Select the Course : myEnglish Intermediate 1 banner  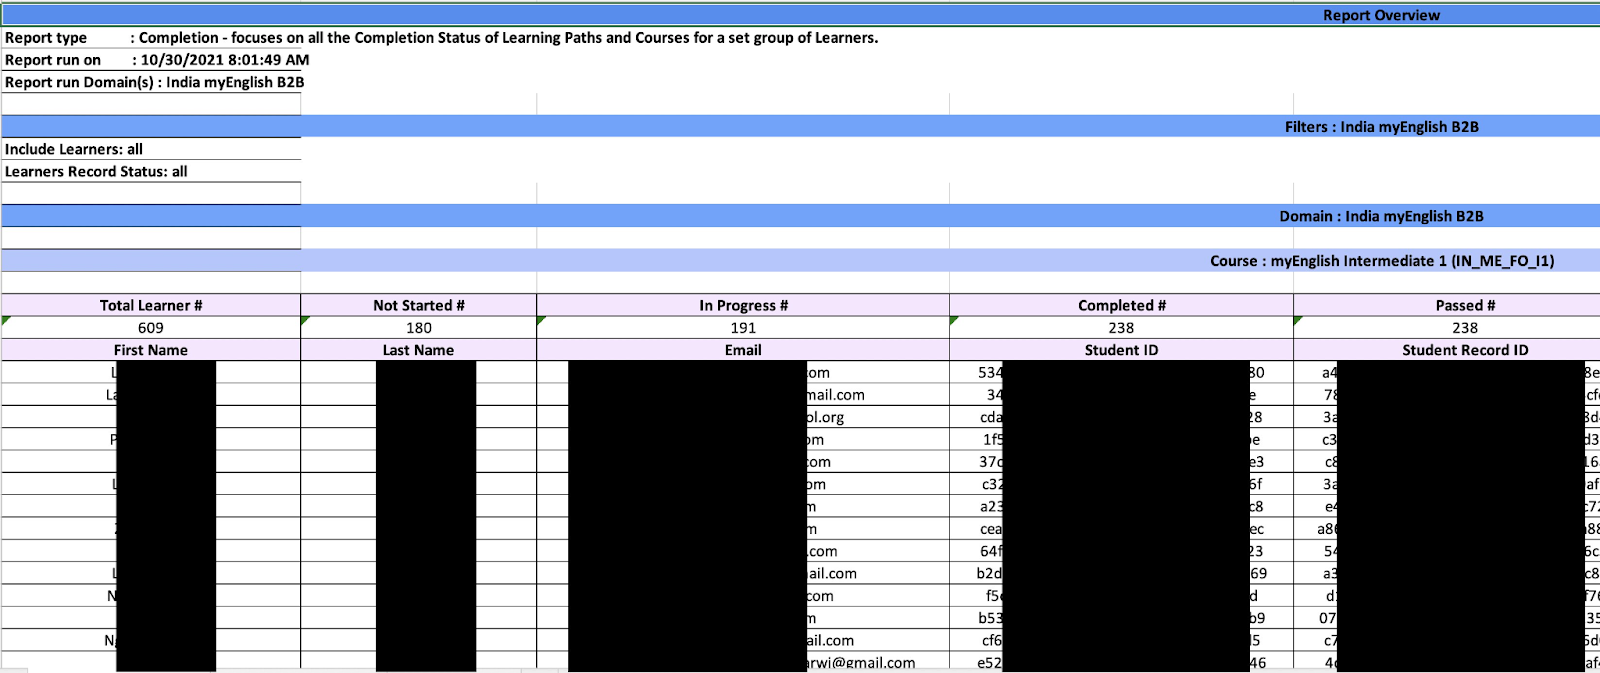coord(800,260)
